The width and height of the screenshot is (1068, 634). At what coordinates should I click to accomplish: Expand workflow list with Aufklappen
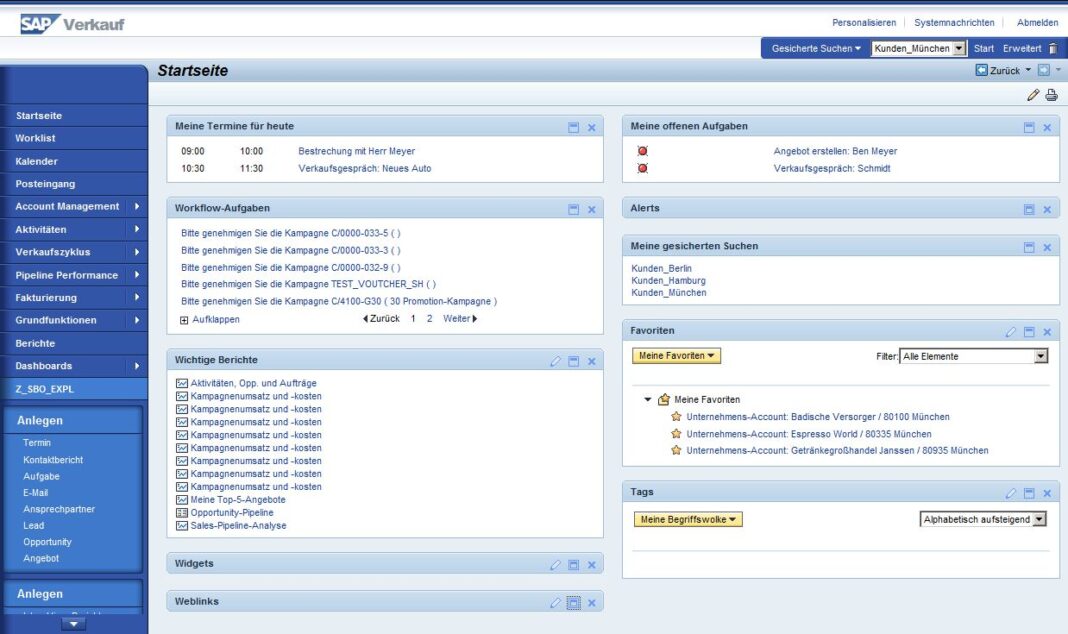210,319
